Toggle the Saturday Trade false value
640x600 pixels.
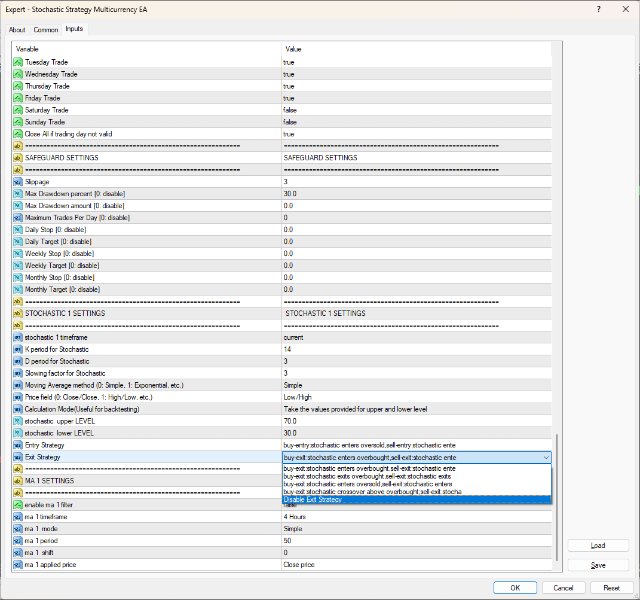pyautogui.click(x=289, y=110)
